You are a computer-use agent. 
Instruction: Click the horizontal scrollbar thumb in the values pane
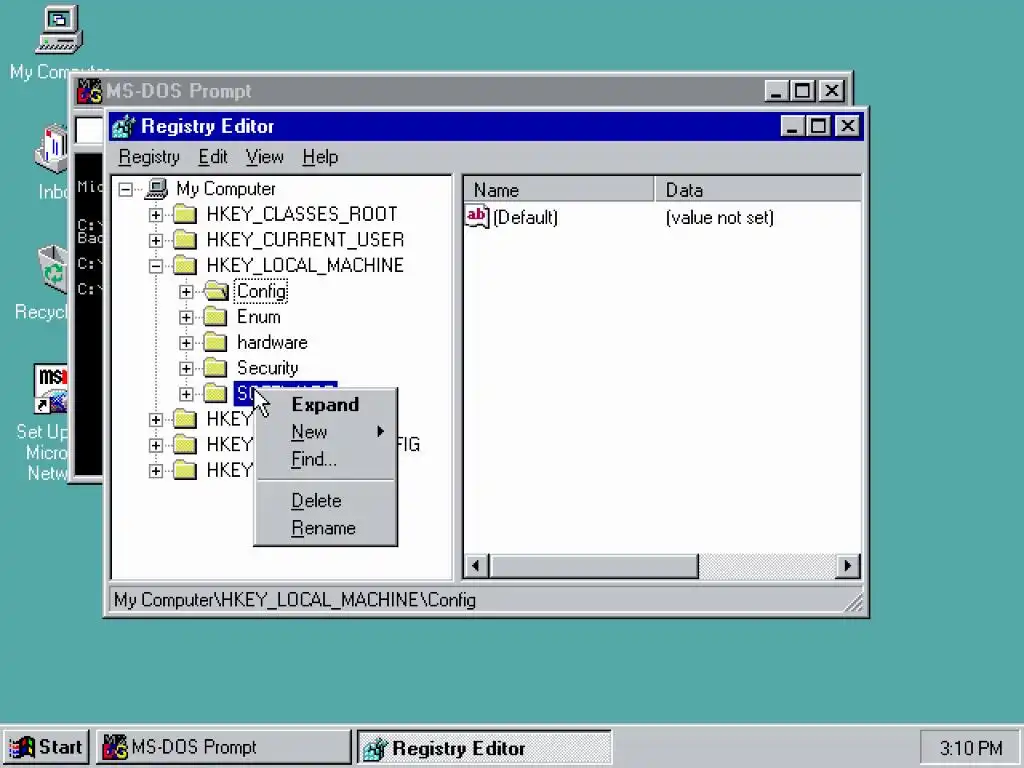pyautogui.click(x=594, y=566)
